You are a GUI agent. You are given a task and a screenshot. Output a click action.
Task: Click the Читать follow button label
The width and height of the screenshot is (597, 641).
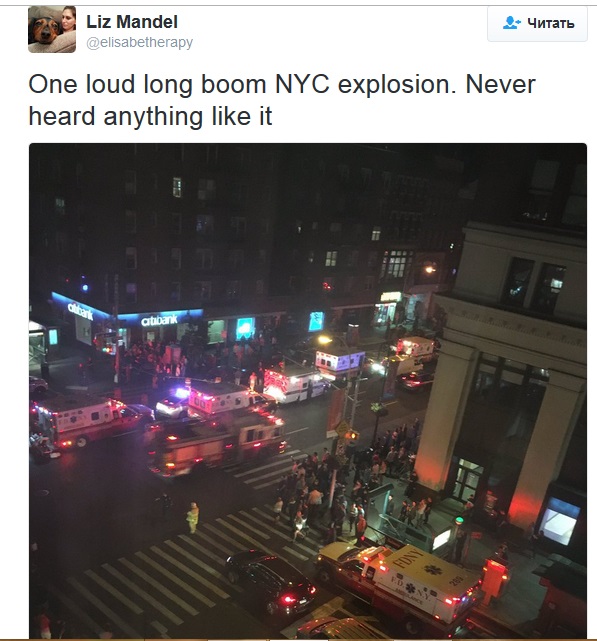(550, 23)
